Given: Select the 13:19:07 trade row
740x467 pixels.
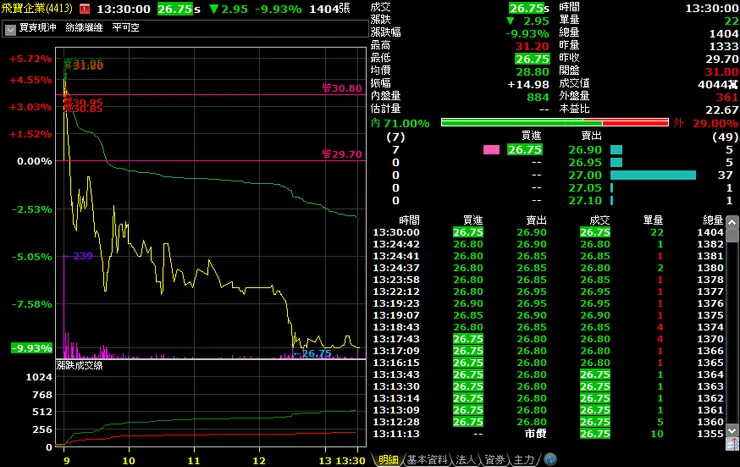Looking at the screenshot, I should pos(548,315).
